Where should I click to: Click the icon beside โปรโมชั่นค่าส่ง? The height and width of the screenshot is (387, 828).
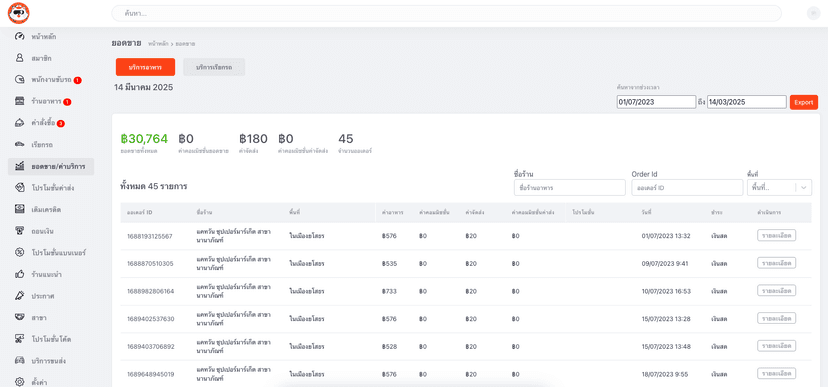20,187
